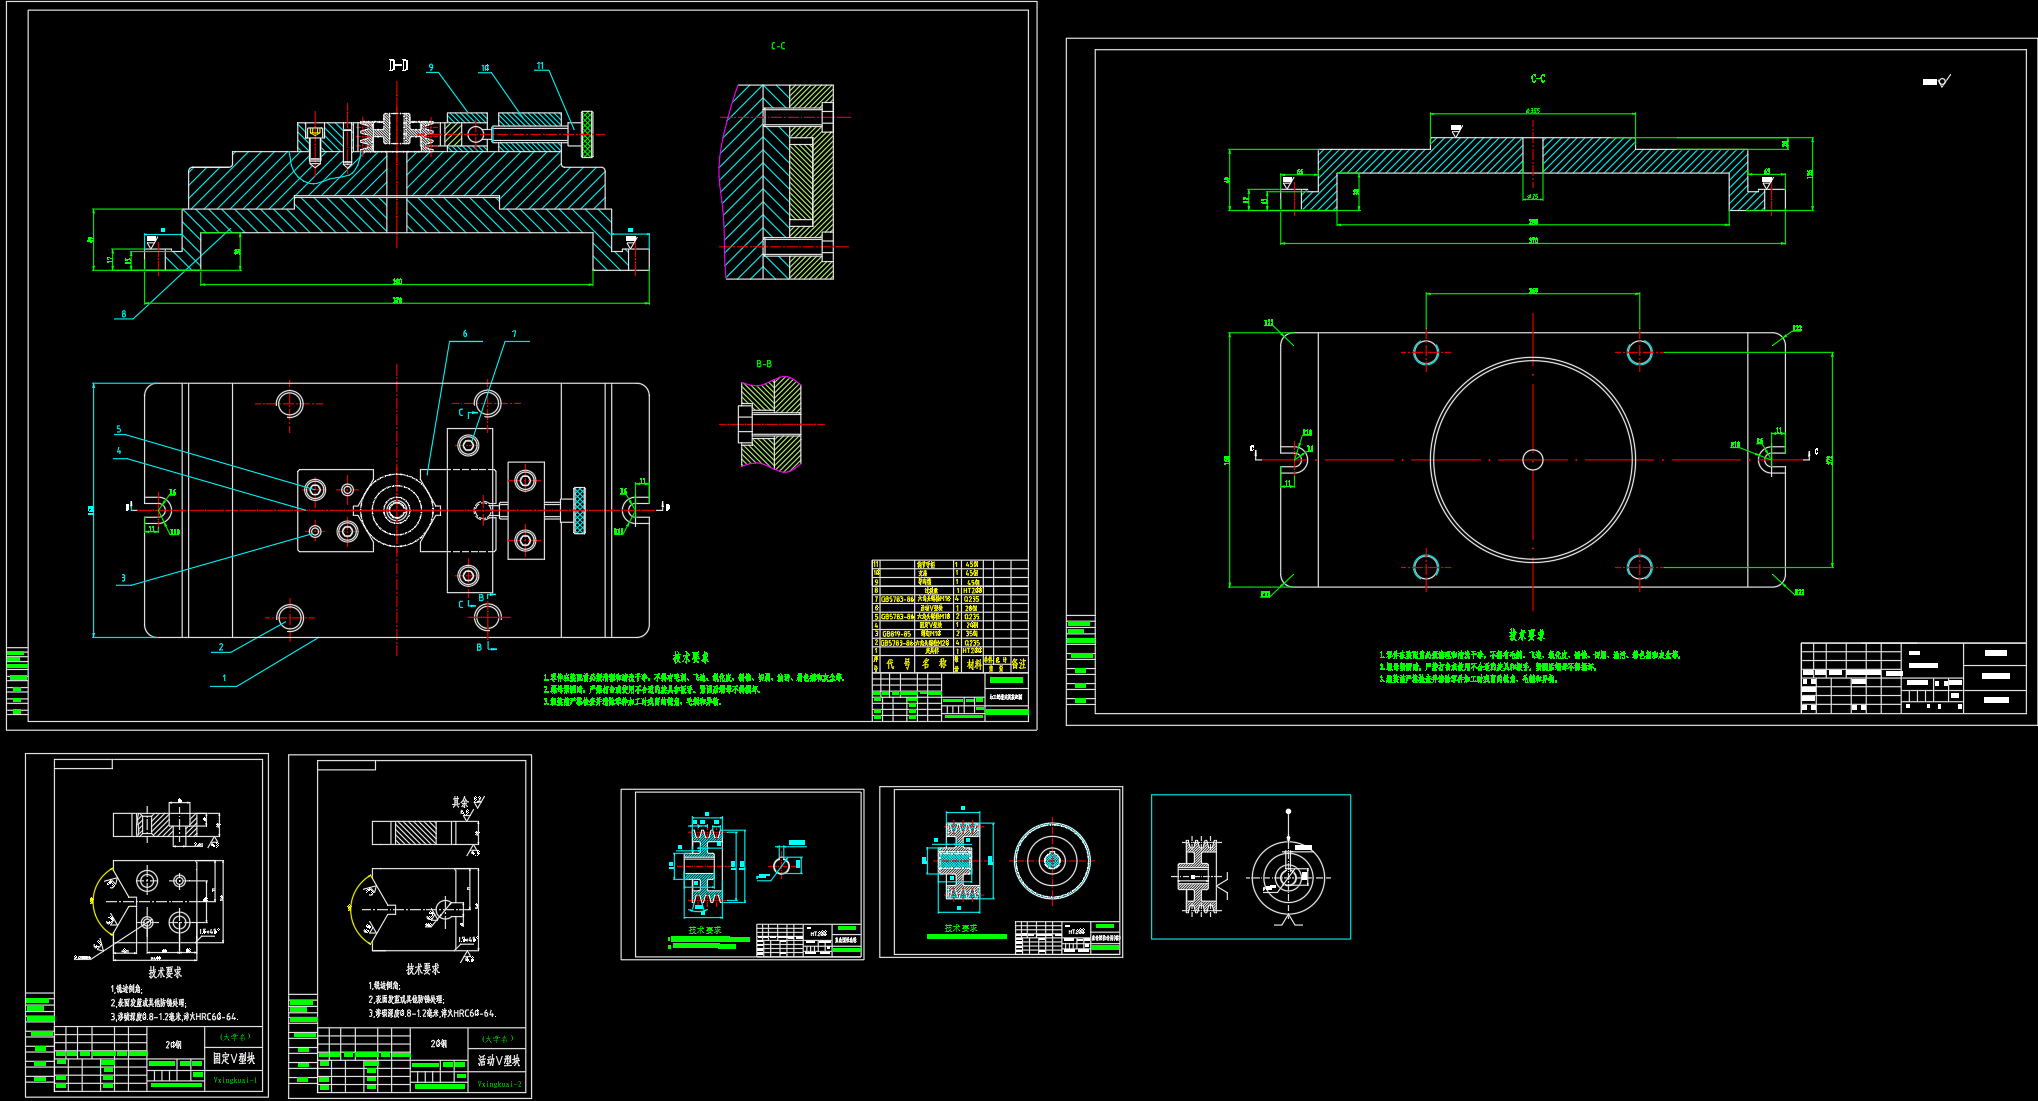The width and height of the screenshot is (2038, 1101).
Task: Click the 固定V型块 title block name
Action: point(234,1058)
